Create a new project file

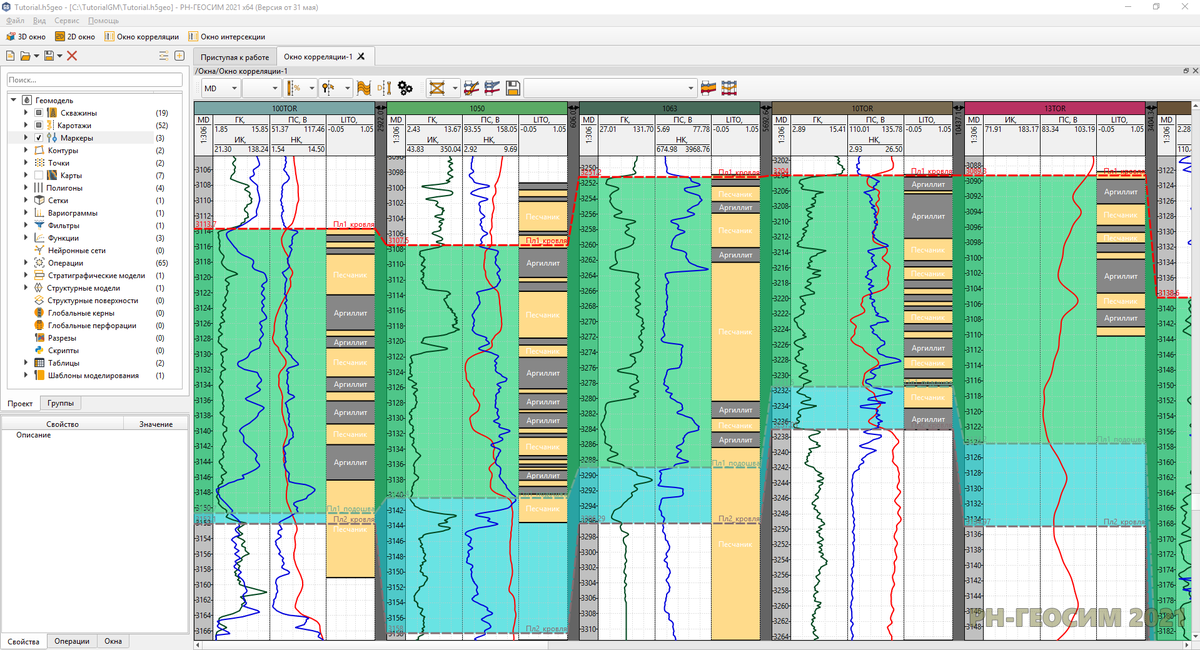11,56
